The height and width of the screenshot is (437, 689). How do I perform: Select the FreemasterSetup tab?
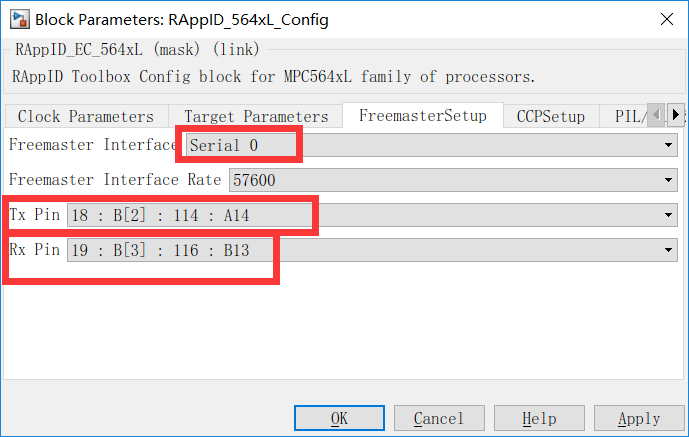coord(422,115)
